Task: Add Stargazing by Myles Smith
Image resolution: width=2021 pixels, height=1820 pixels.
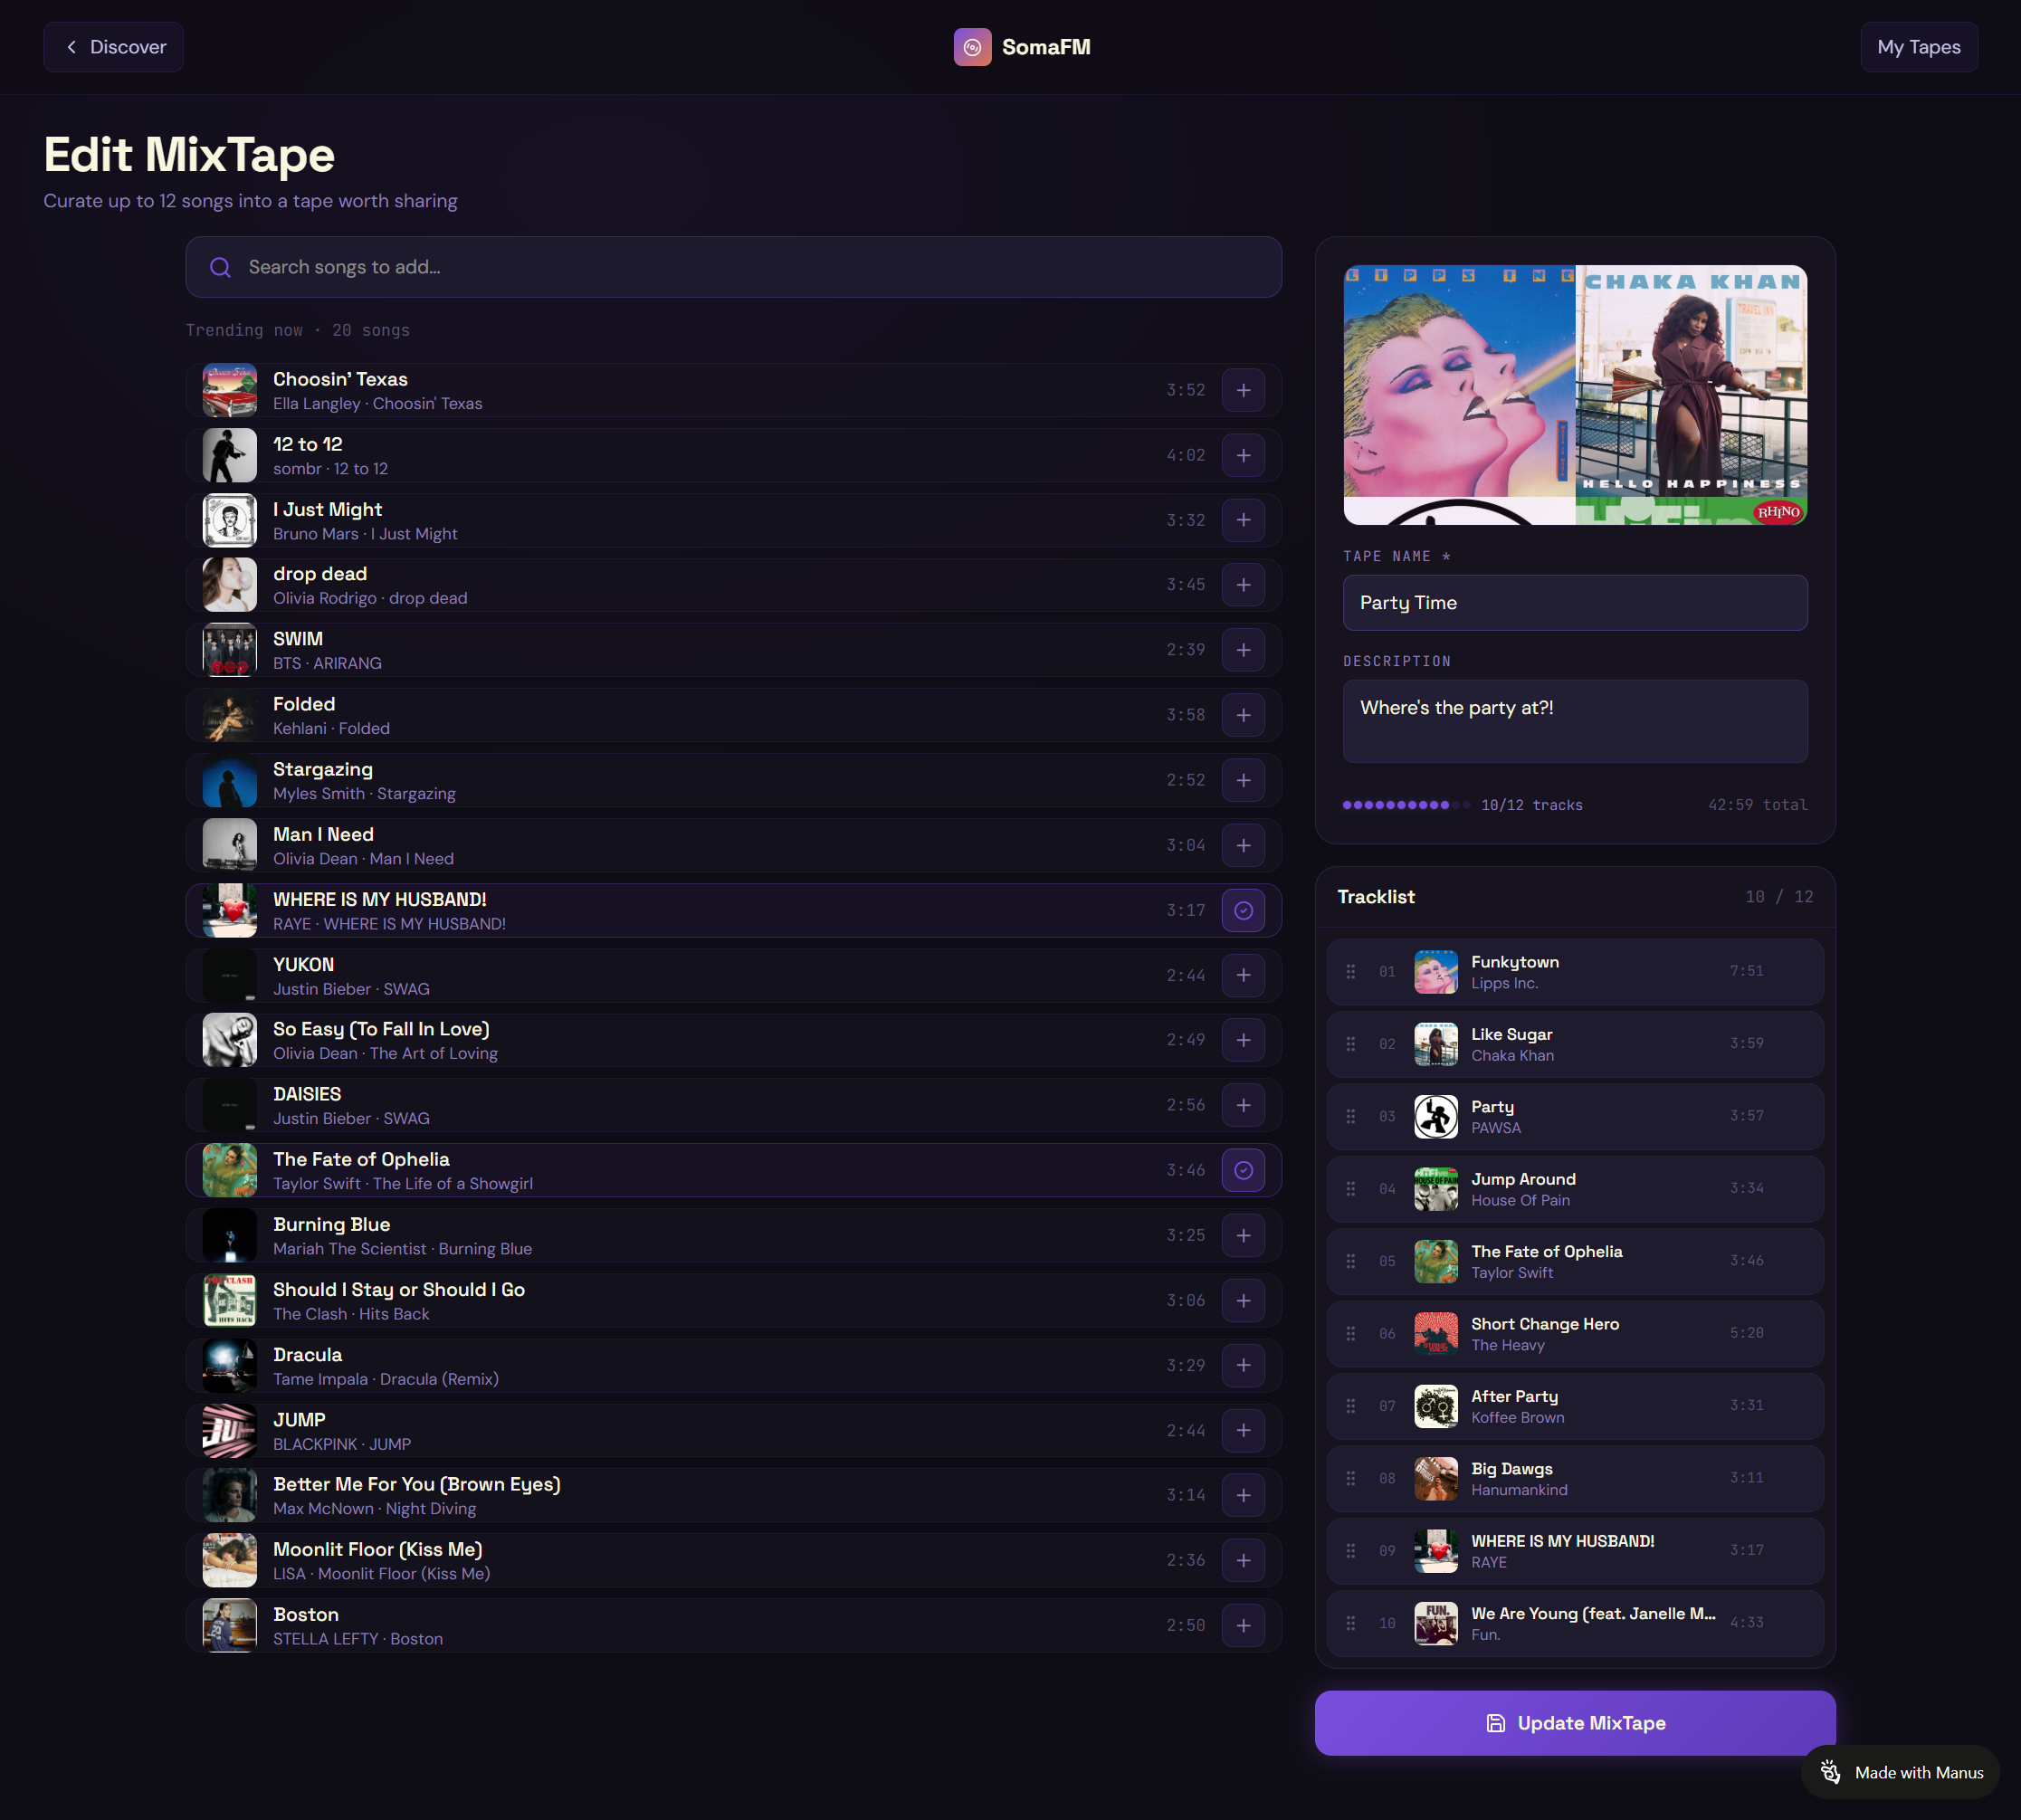Action: point(1243,780)
